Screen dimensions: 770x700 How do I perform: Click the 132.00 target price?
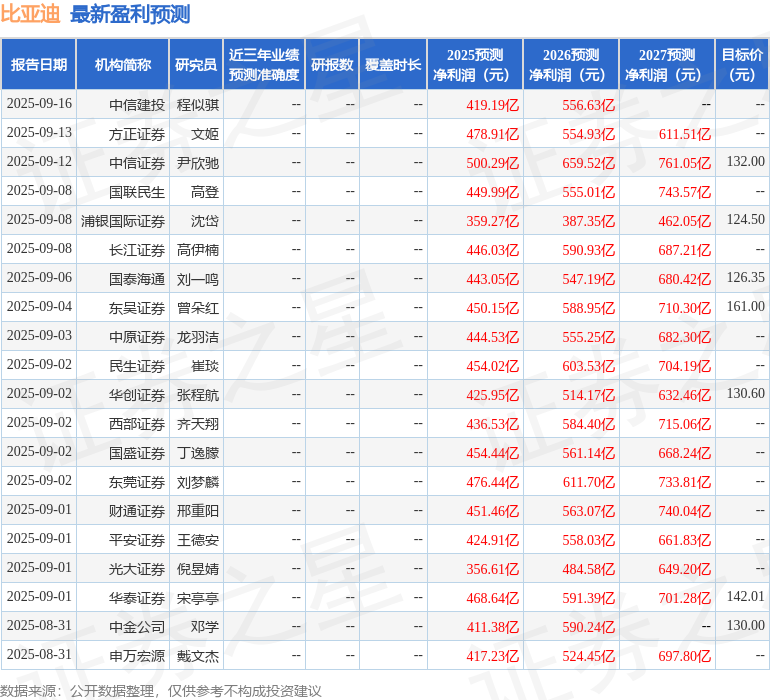(745, 161)
